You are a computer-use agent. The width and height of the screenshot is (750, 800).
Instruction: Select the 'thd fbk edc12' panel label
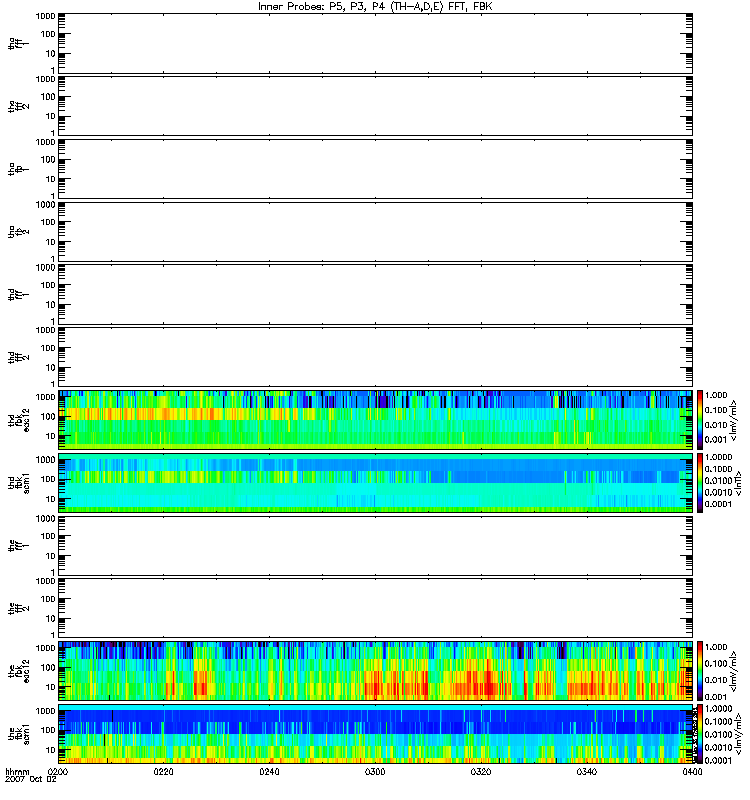point(19,420)
